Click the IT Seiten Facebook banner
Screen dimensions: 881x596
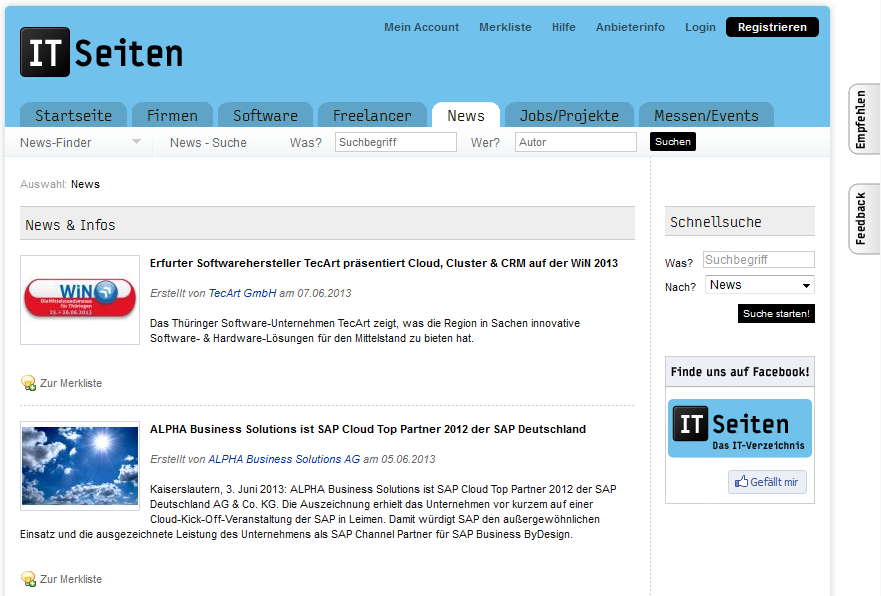click(739, 428)
